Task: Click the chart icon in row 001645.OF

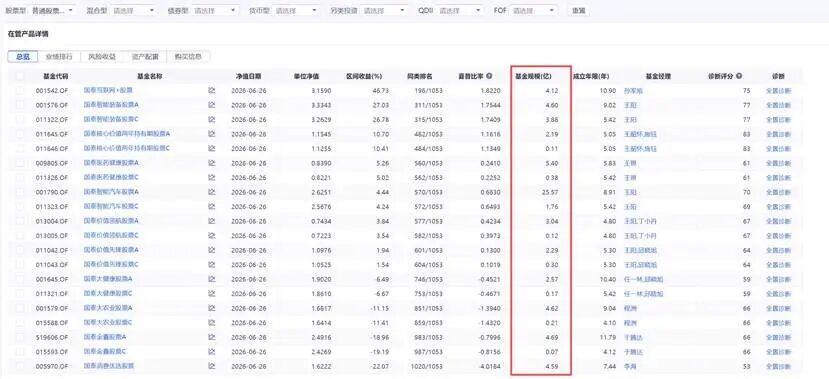Action: point(212,279)
